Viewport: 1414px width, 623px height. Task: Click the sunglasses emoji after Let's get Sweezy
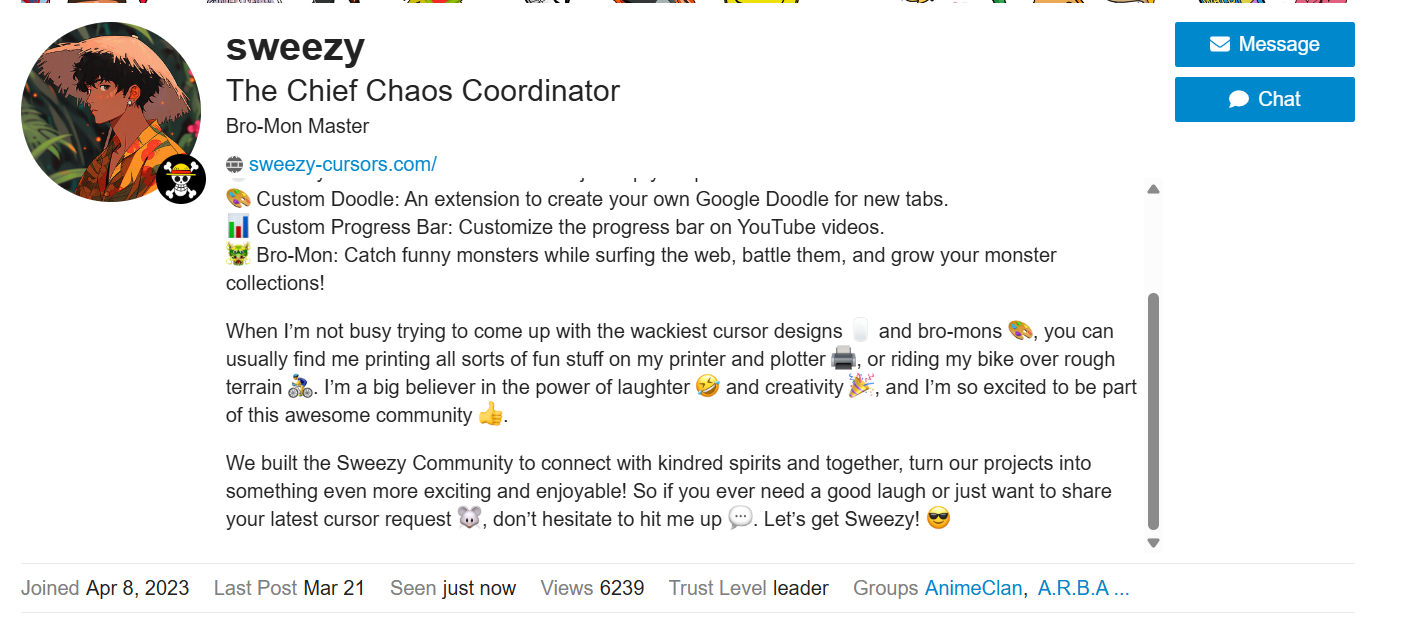coord(938,520)
